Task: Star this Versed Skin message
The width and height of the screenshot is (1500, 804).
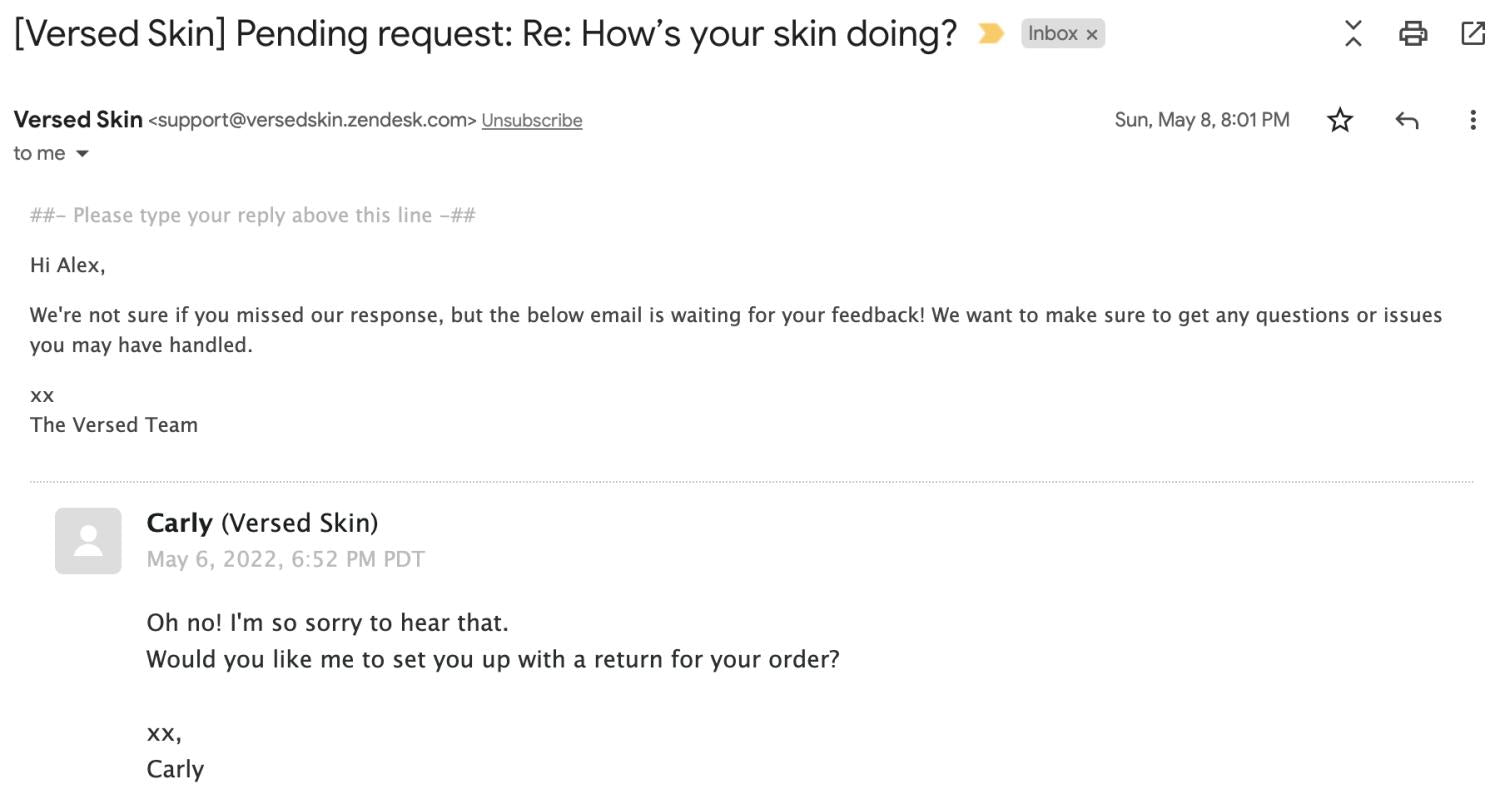Action: (x=1340, y=121)
